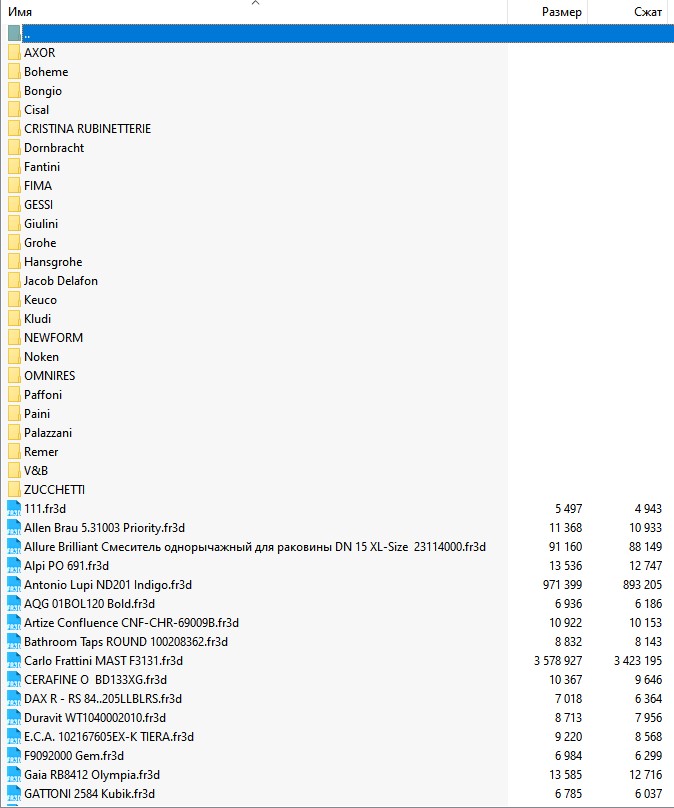This screenshot has height=808, width=674.
Task: Click the AQG 01BOL120 Bold file icon
Action: click(x=14, y=604)
